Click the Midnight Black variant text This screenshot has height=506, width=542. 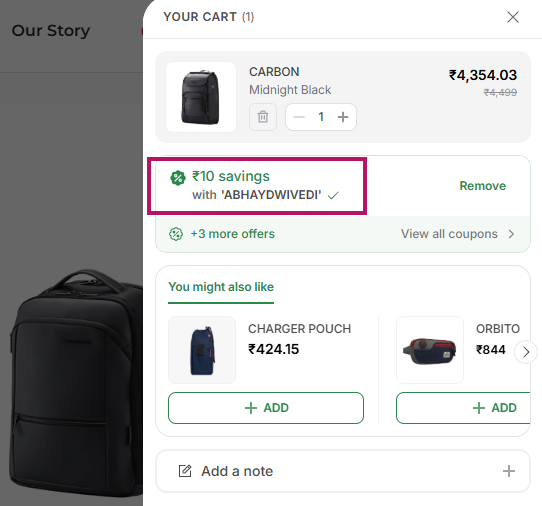290,90
